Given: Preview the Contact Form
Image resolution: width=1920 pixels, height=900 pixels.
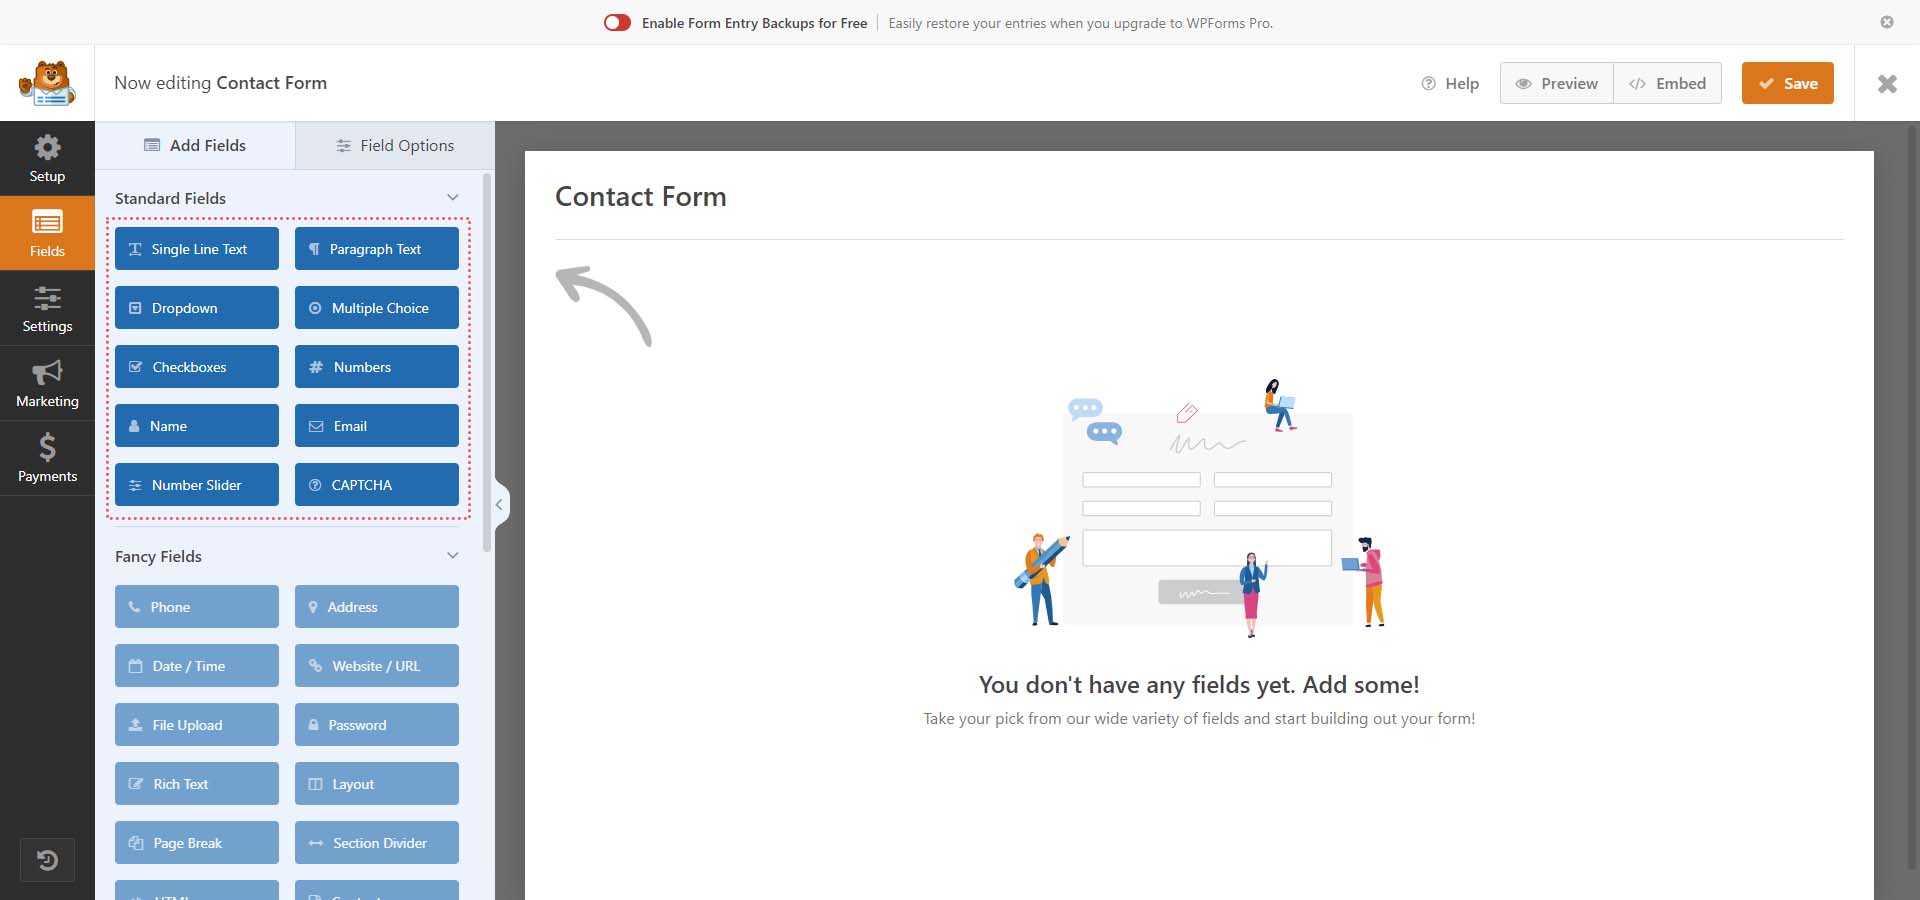Looking at the screenshot, I should 1556,83.
